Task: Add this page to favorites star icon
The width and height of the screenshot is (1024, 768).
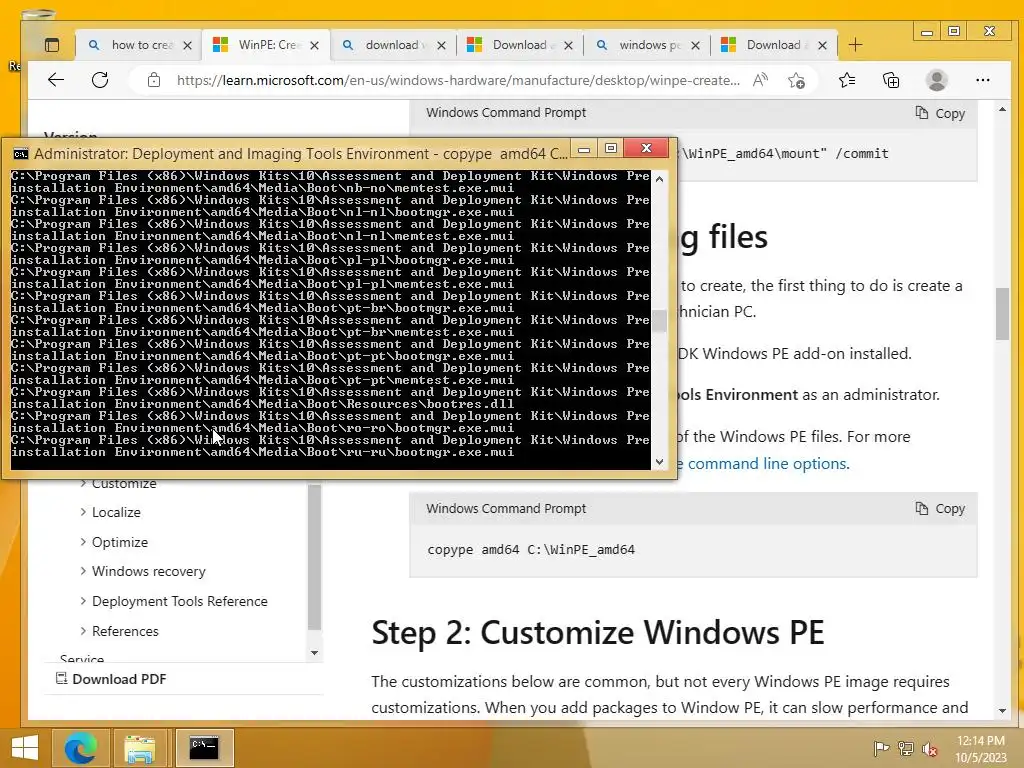Action: pos(796,80)
